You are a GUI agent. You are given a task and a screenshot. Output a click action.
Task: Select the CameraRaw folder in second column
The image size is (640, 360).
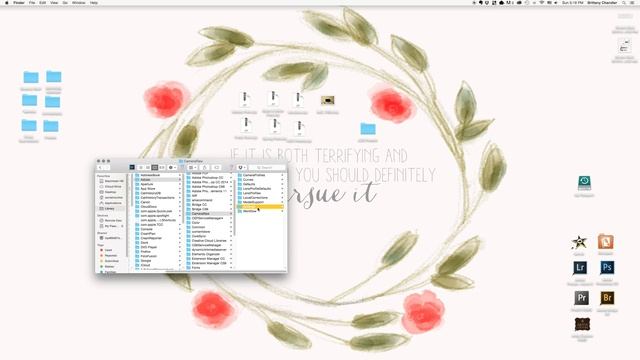tap(209, 213)
